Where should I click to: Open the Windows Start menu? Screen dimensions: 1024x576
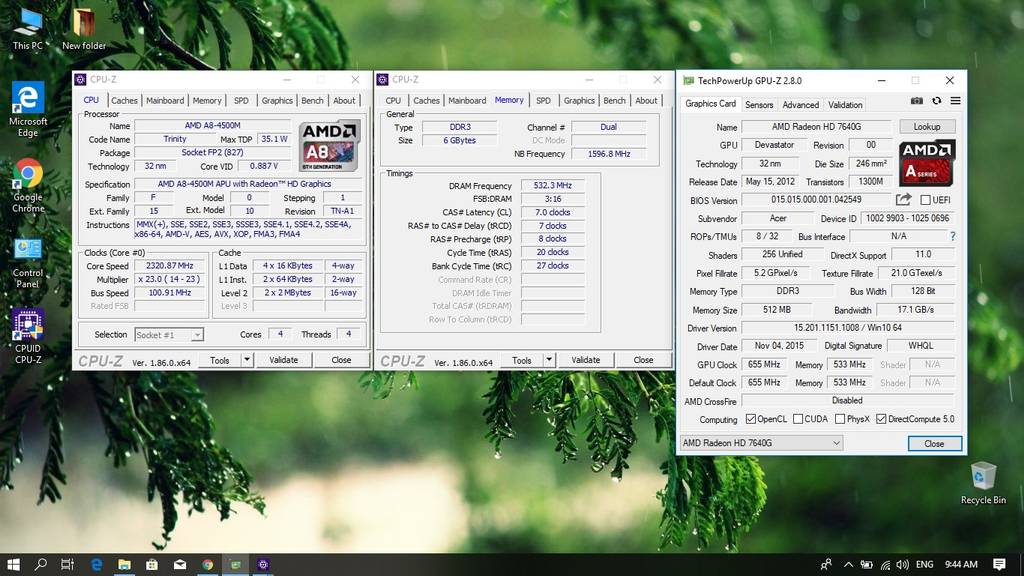[x=13, y=564]
